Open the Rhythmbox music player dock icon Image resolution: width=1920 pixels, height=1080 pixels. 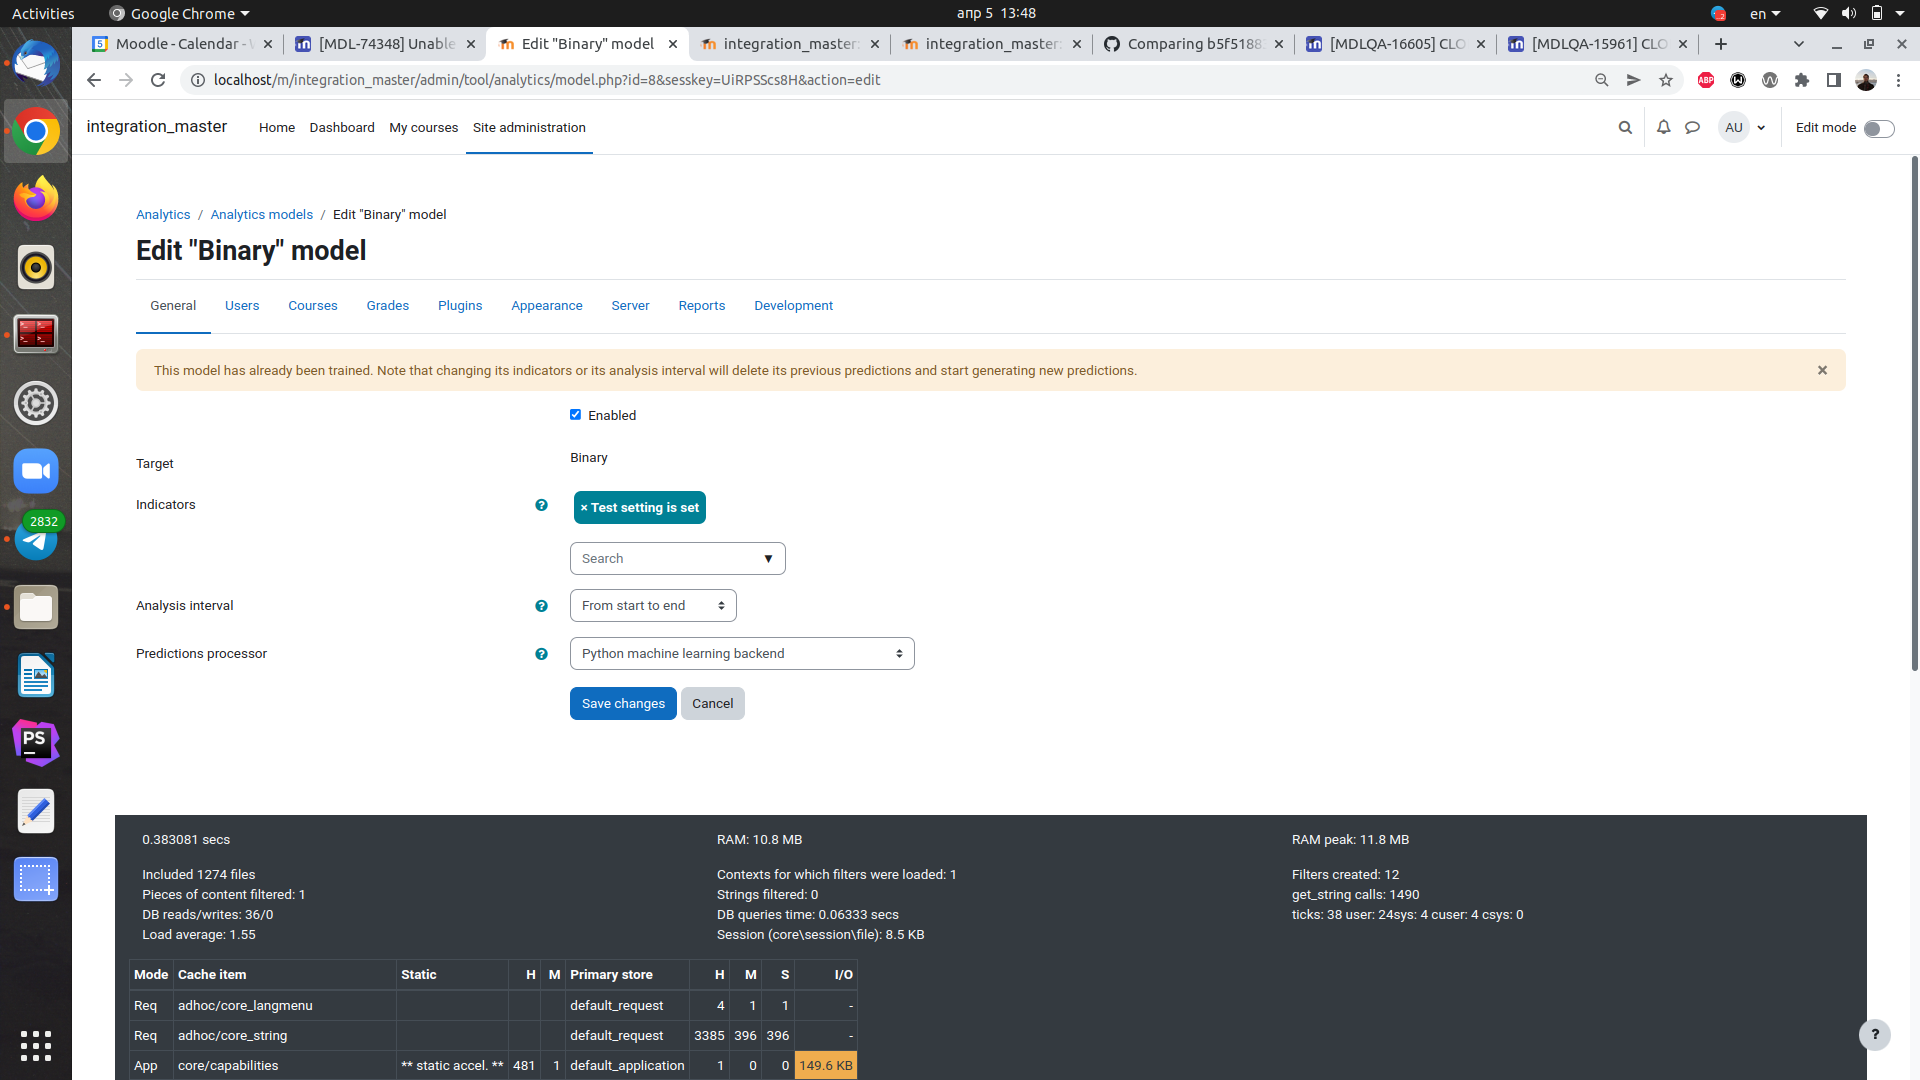[36, 267]
